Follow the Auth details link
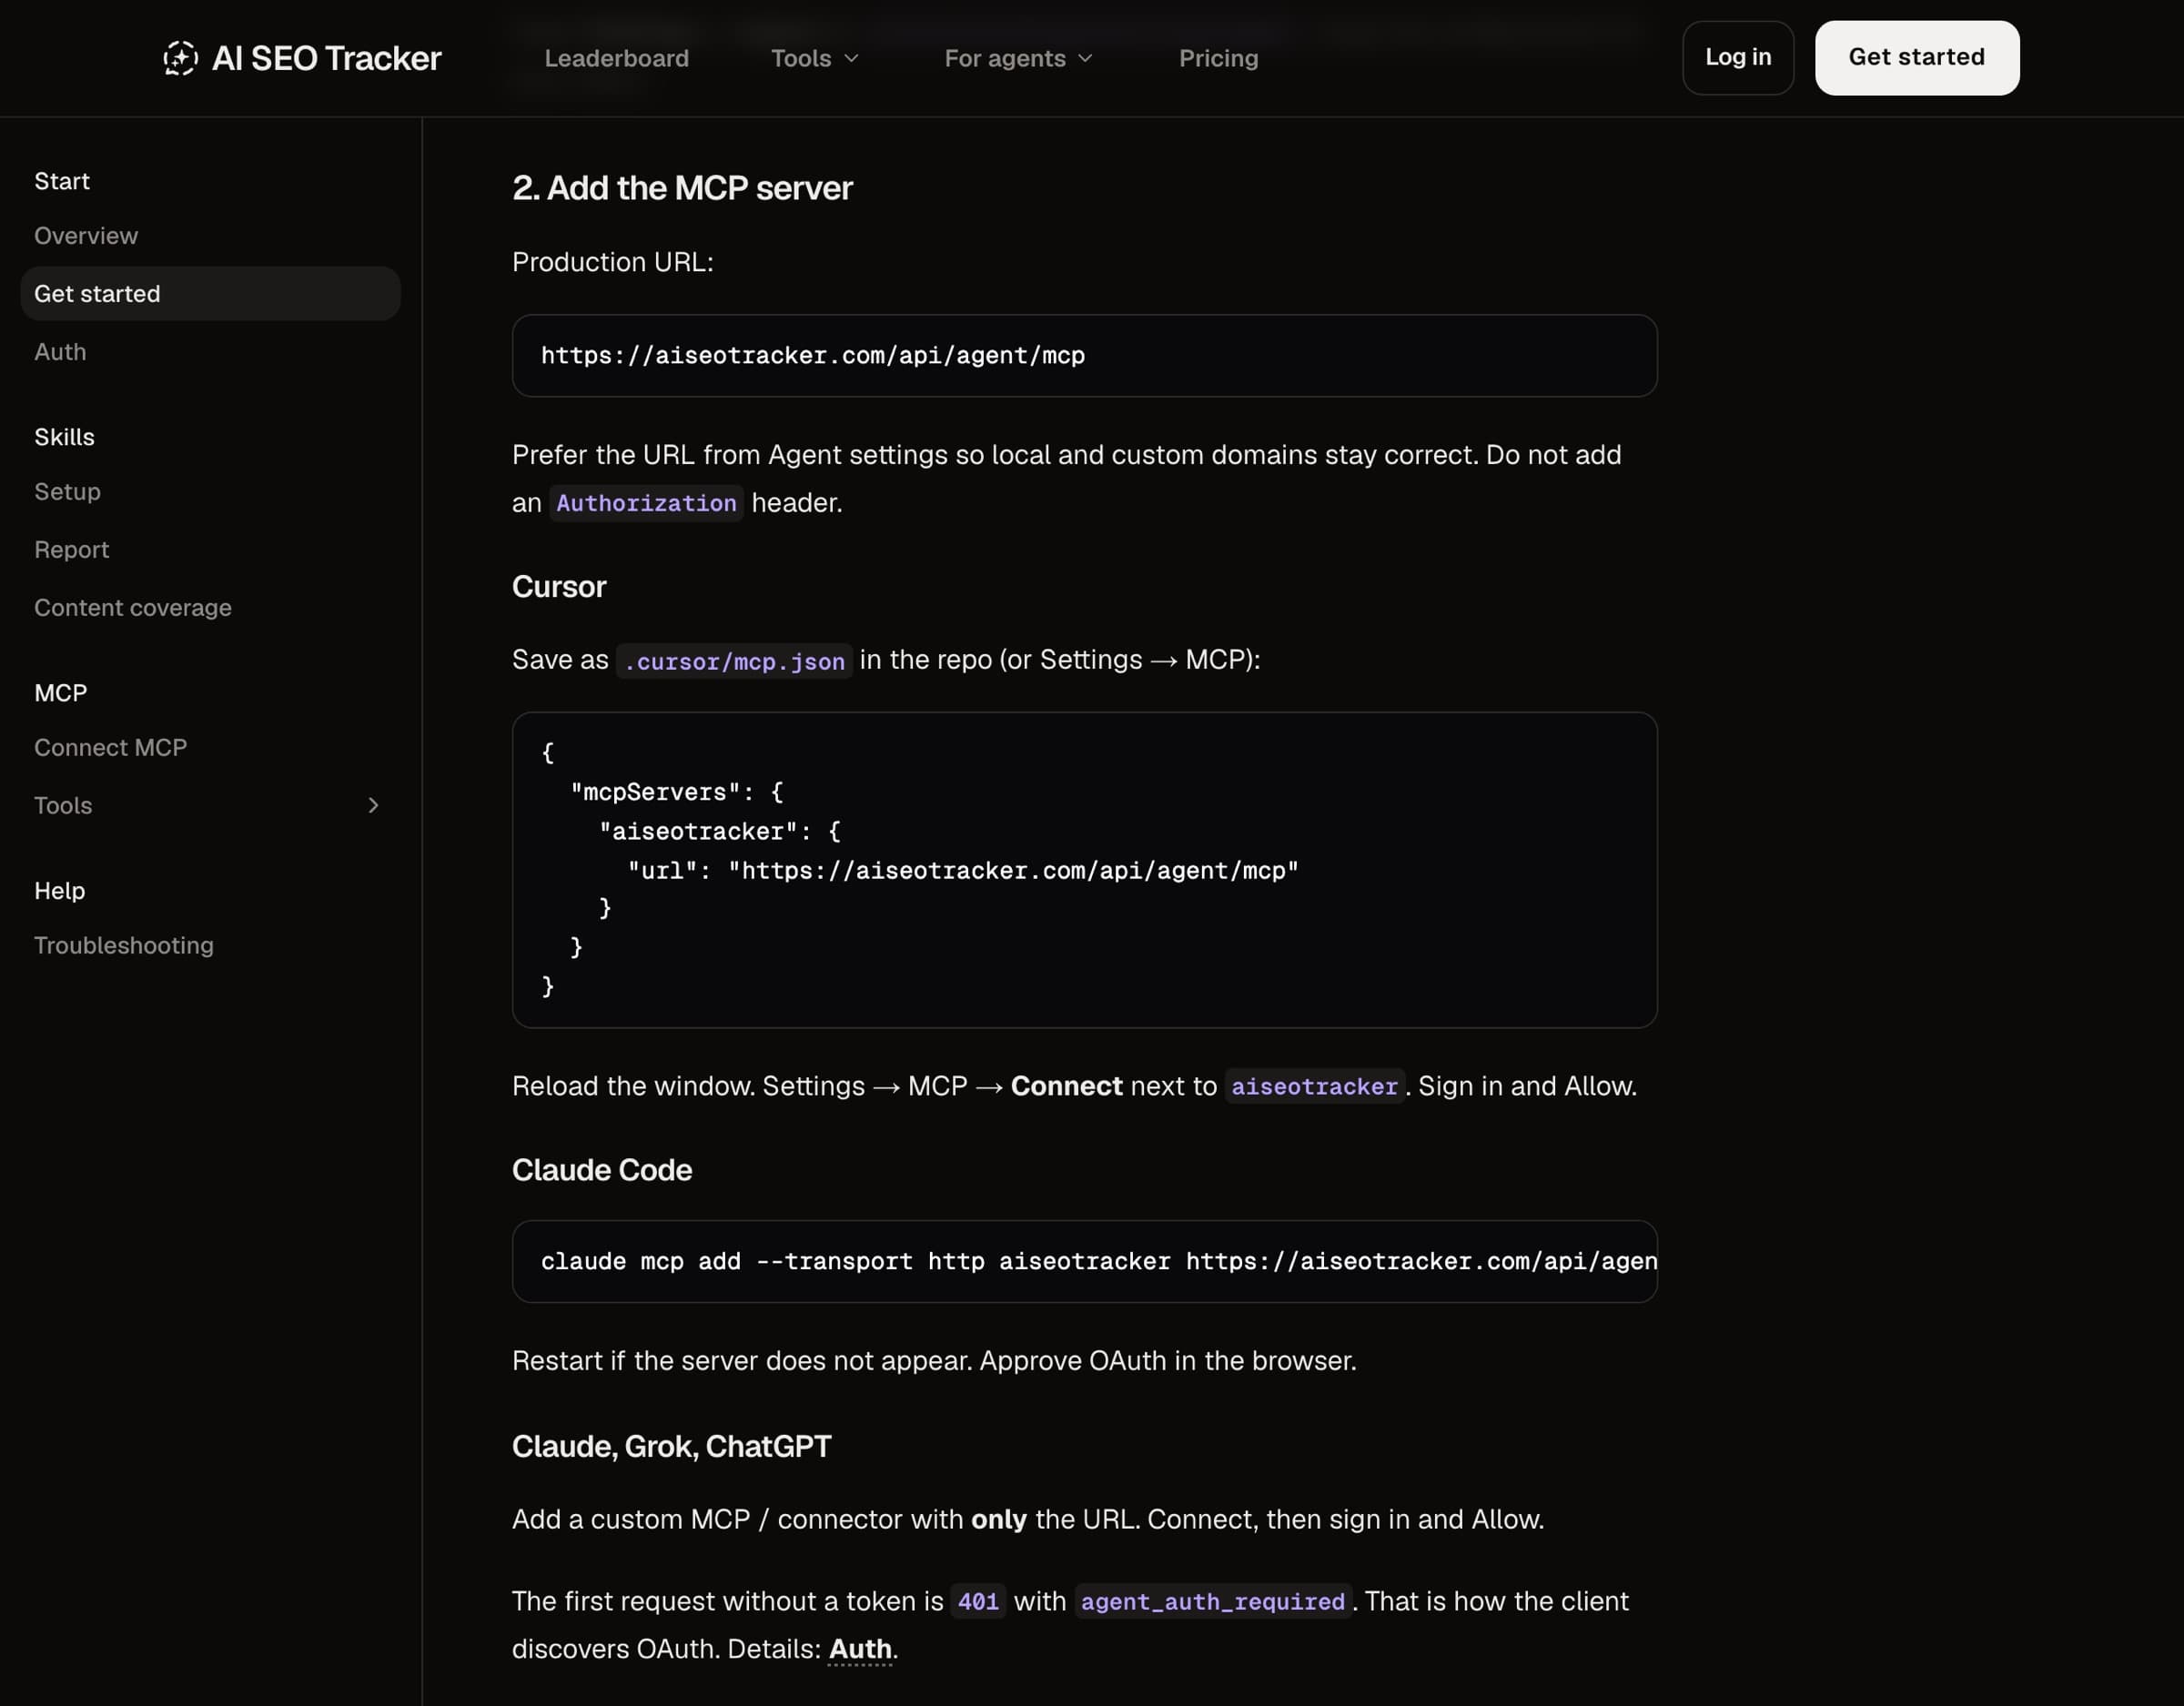 860,1649
